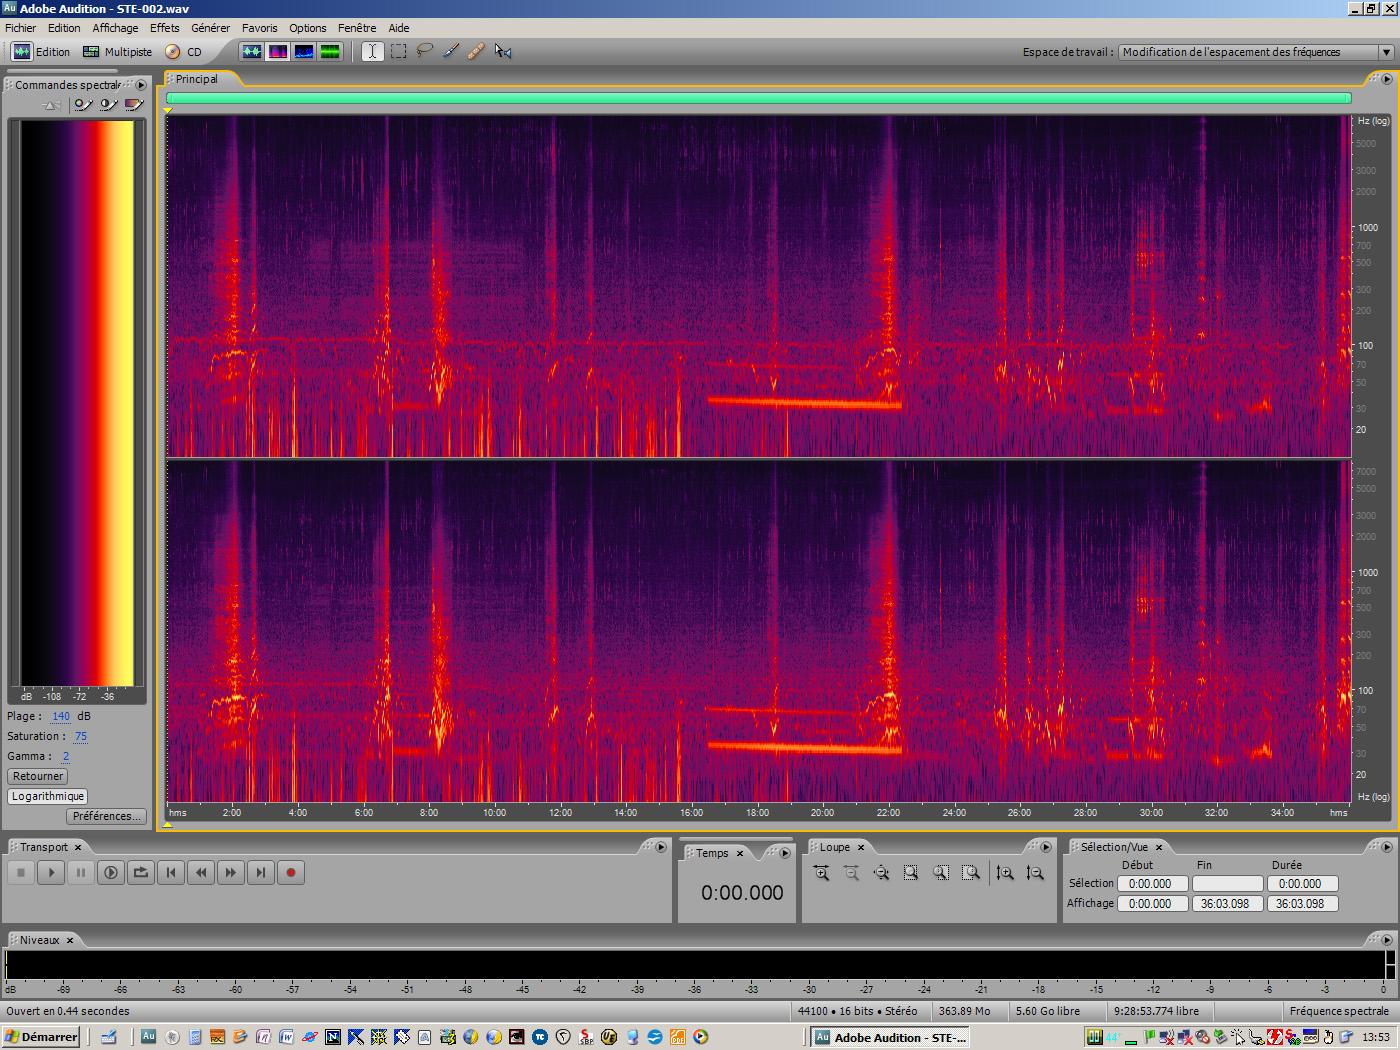Viewport: 1400px width, 1050px height.
Task: Open the Loupe panel menu arrow
Action: tap(1046, 847)
